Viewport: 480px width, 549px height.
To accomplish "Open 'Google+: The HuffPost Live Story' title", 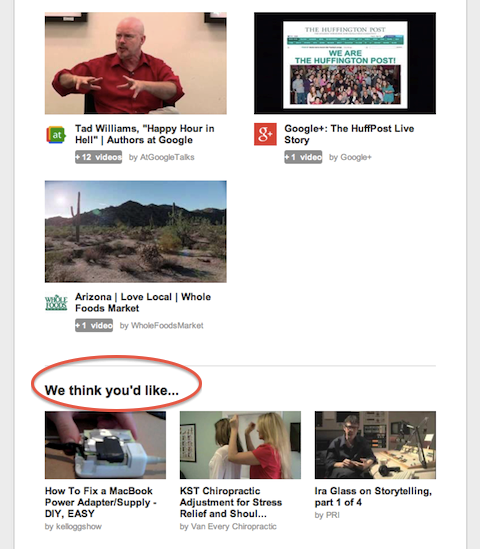I will pyautogui.click(x=349, y=134).
